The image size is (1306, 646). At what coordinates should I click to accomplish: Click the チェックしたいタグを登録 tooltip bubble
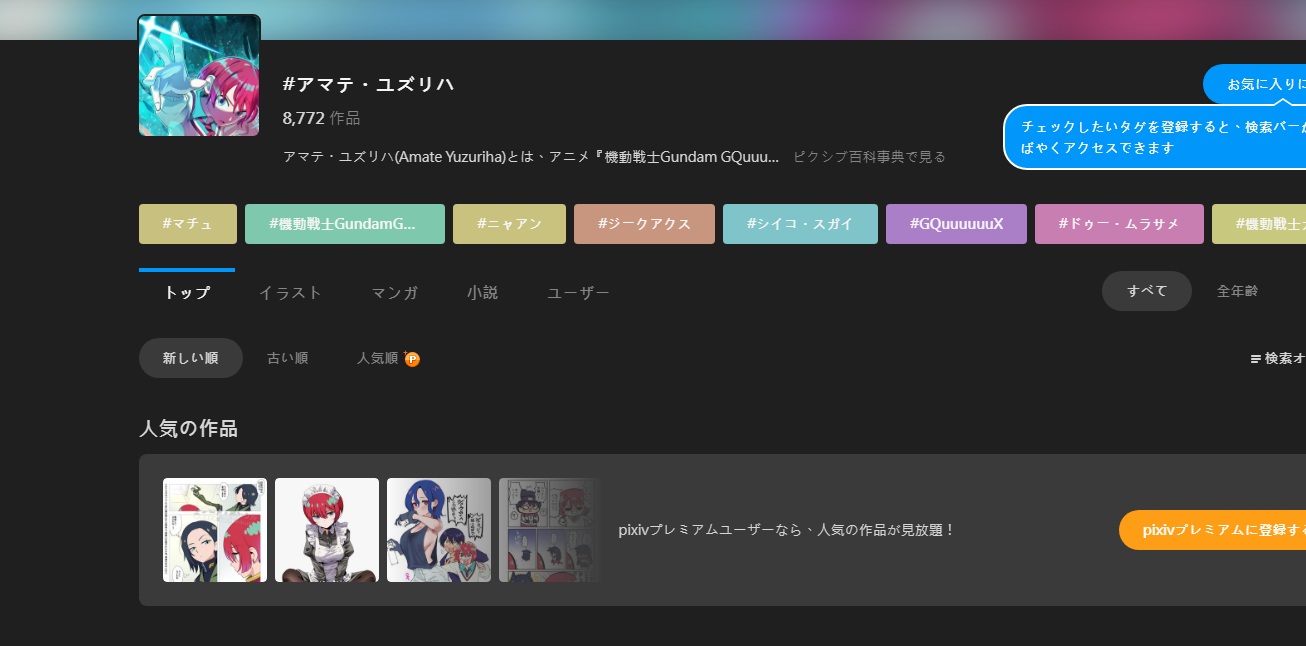(x=1155, y=137)
